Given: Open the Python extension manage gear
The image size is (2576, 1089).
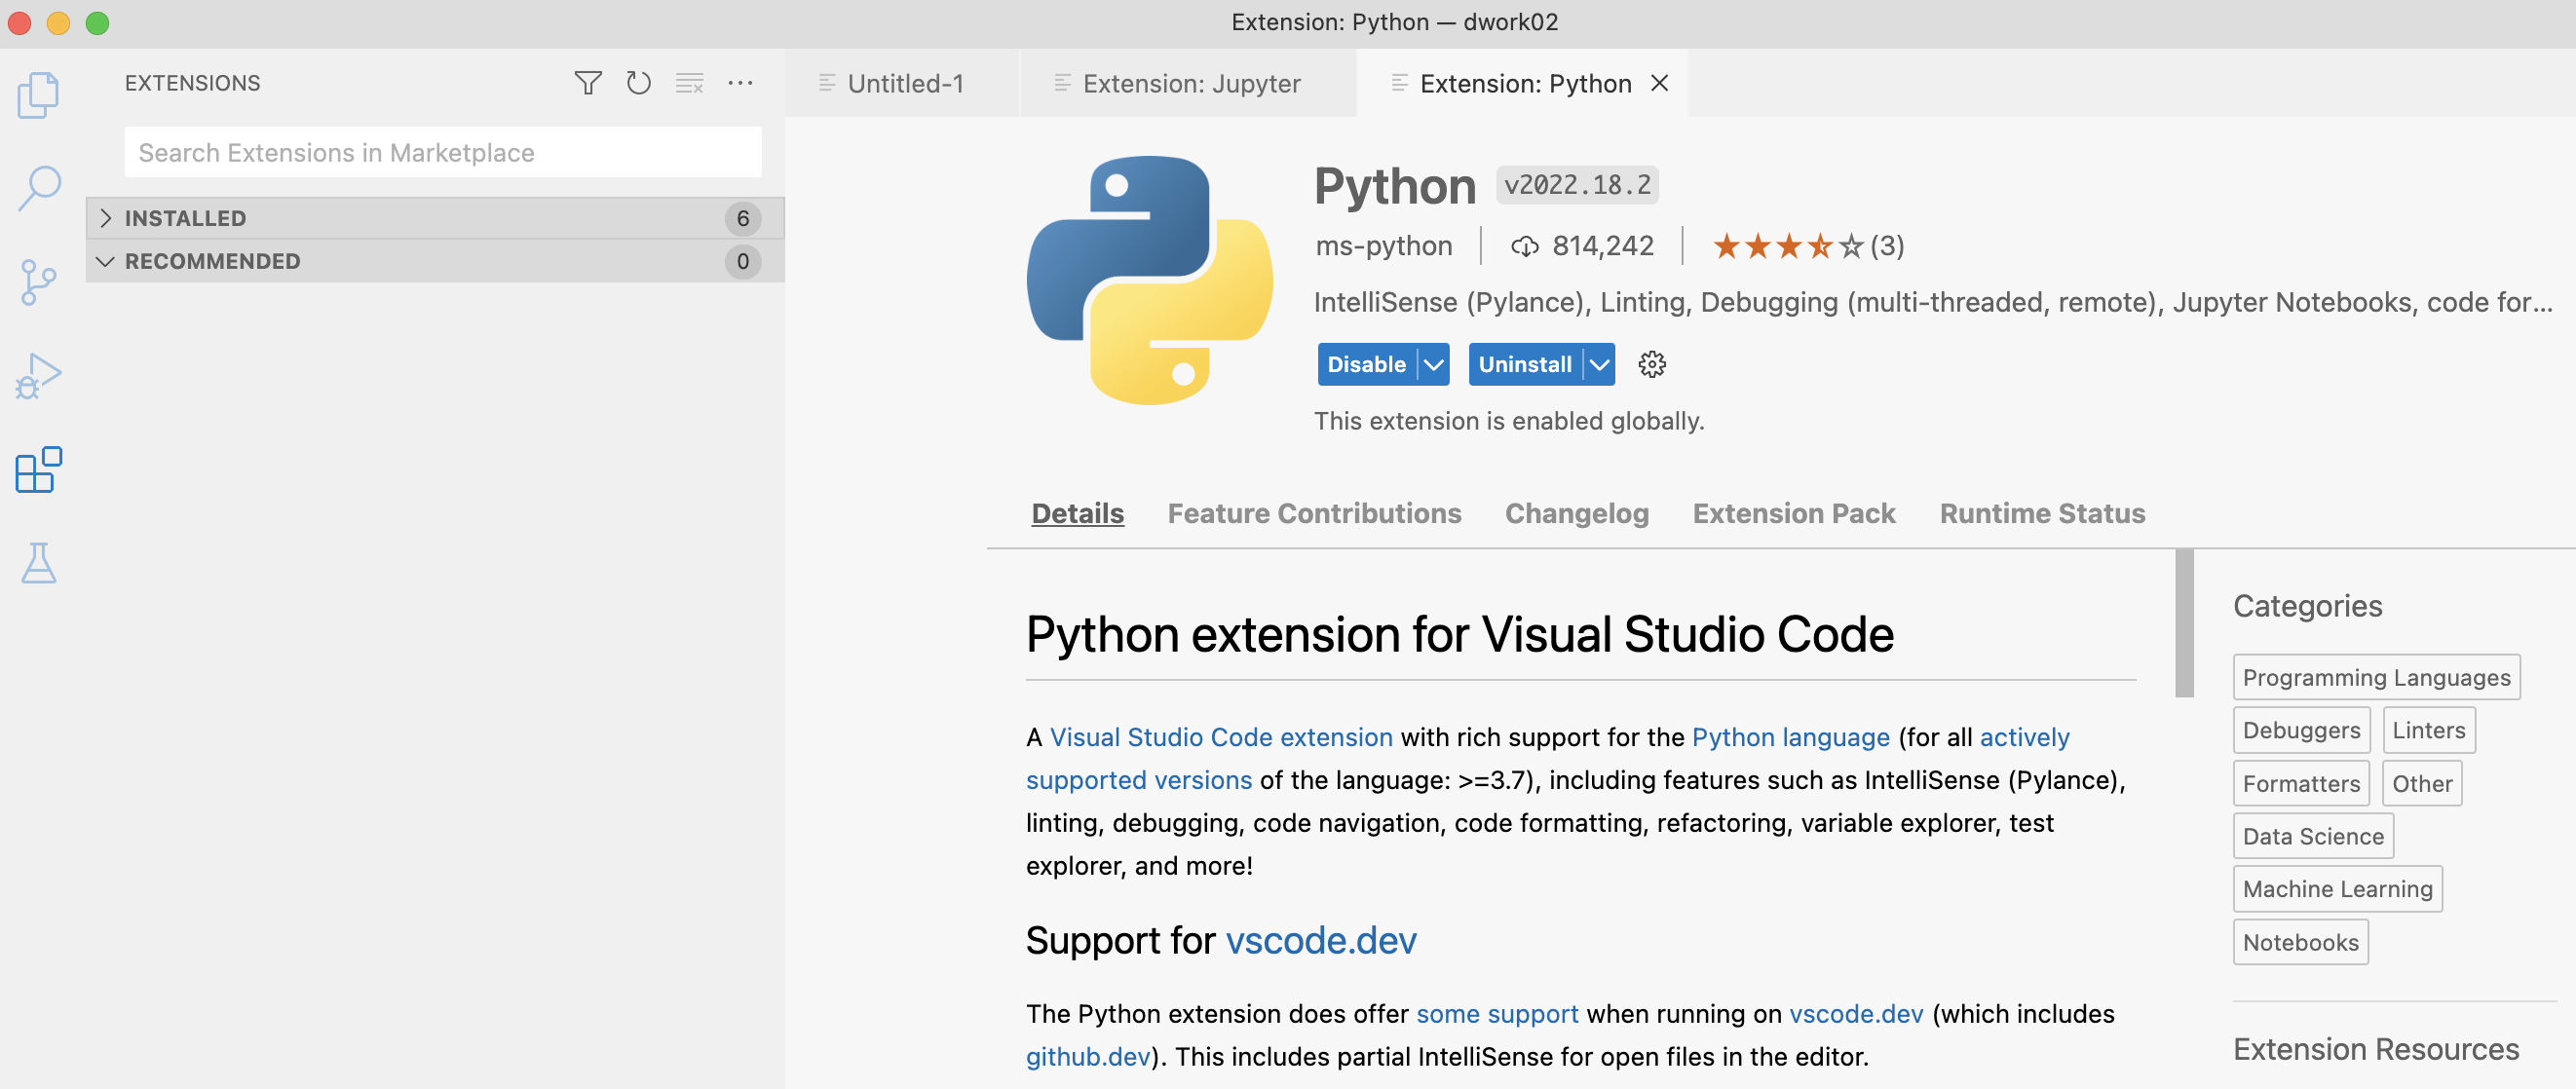Looking at the screenshot, I should click(x=1652, y=364).
